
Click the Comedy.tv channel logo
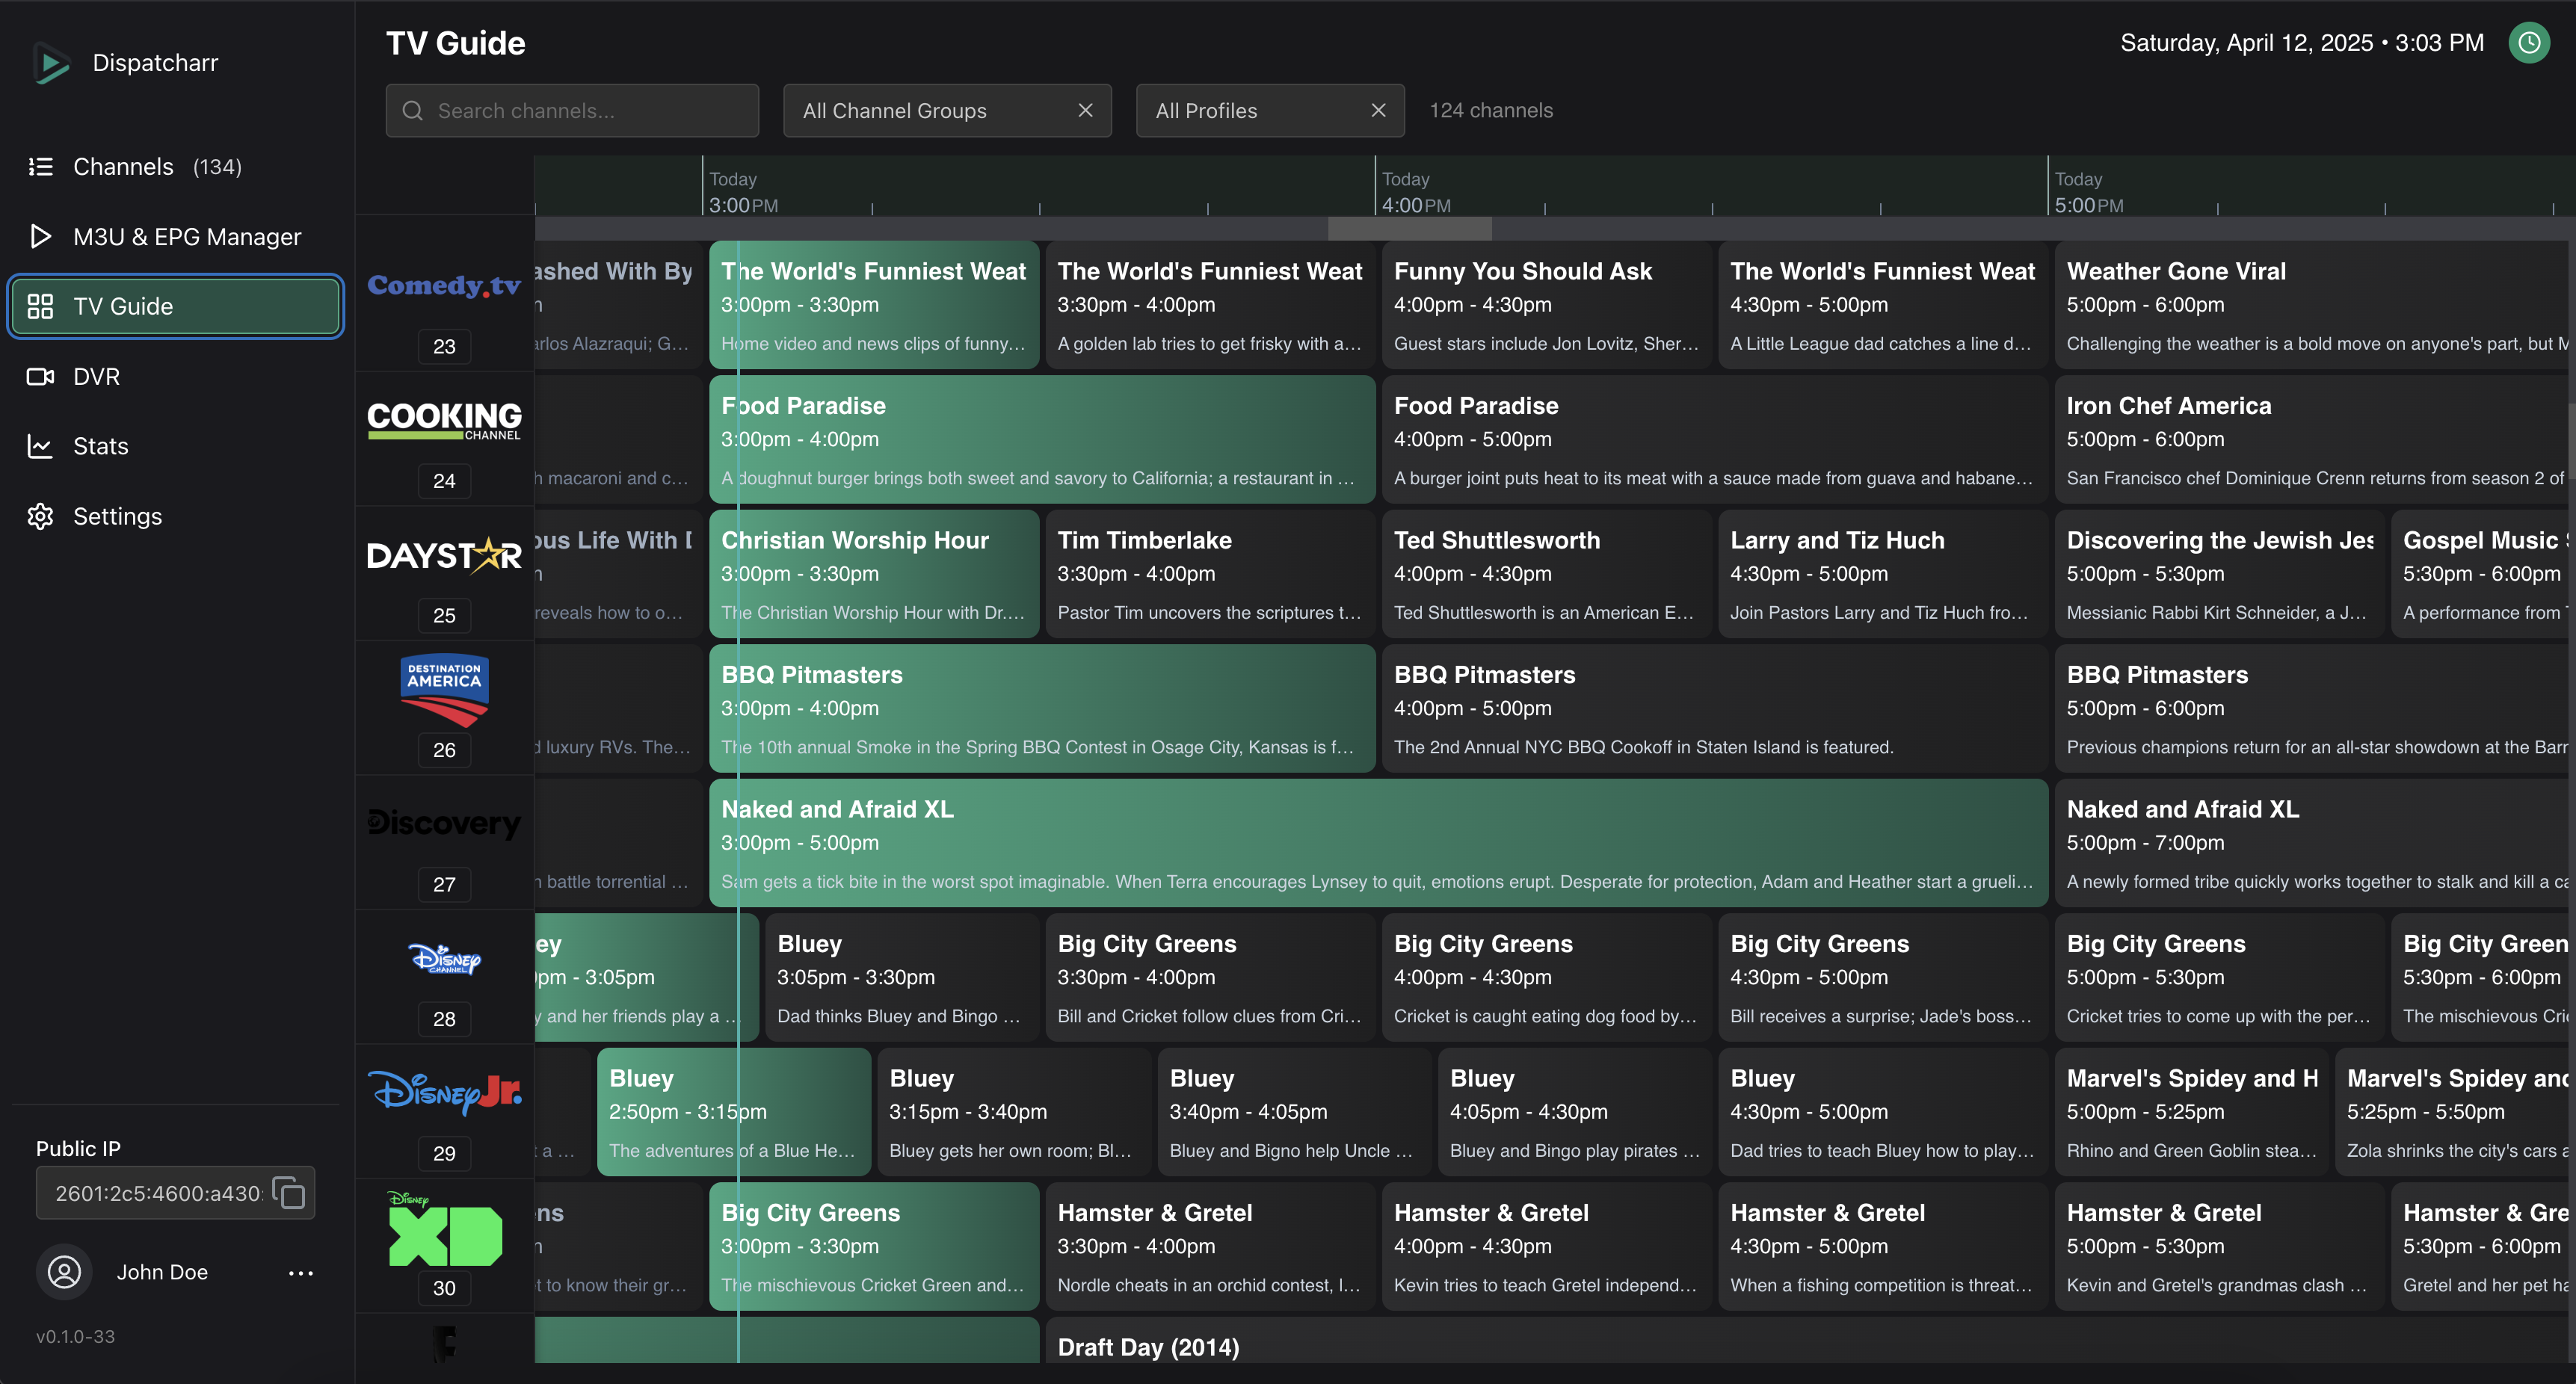[x=444, y=286]
